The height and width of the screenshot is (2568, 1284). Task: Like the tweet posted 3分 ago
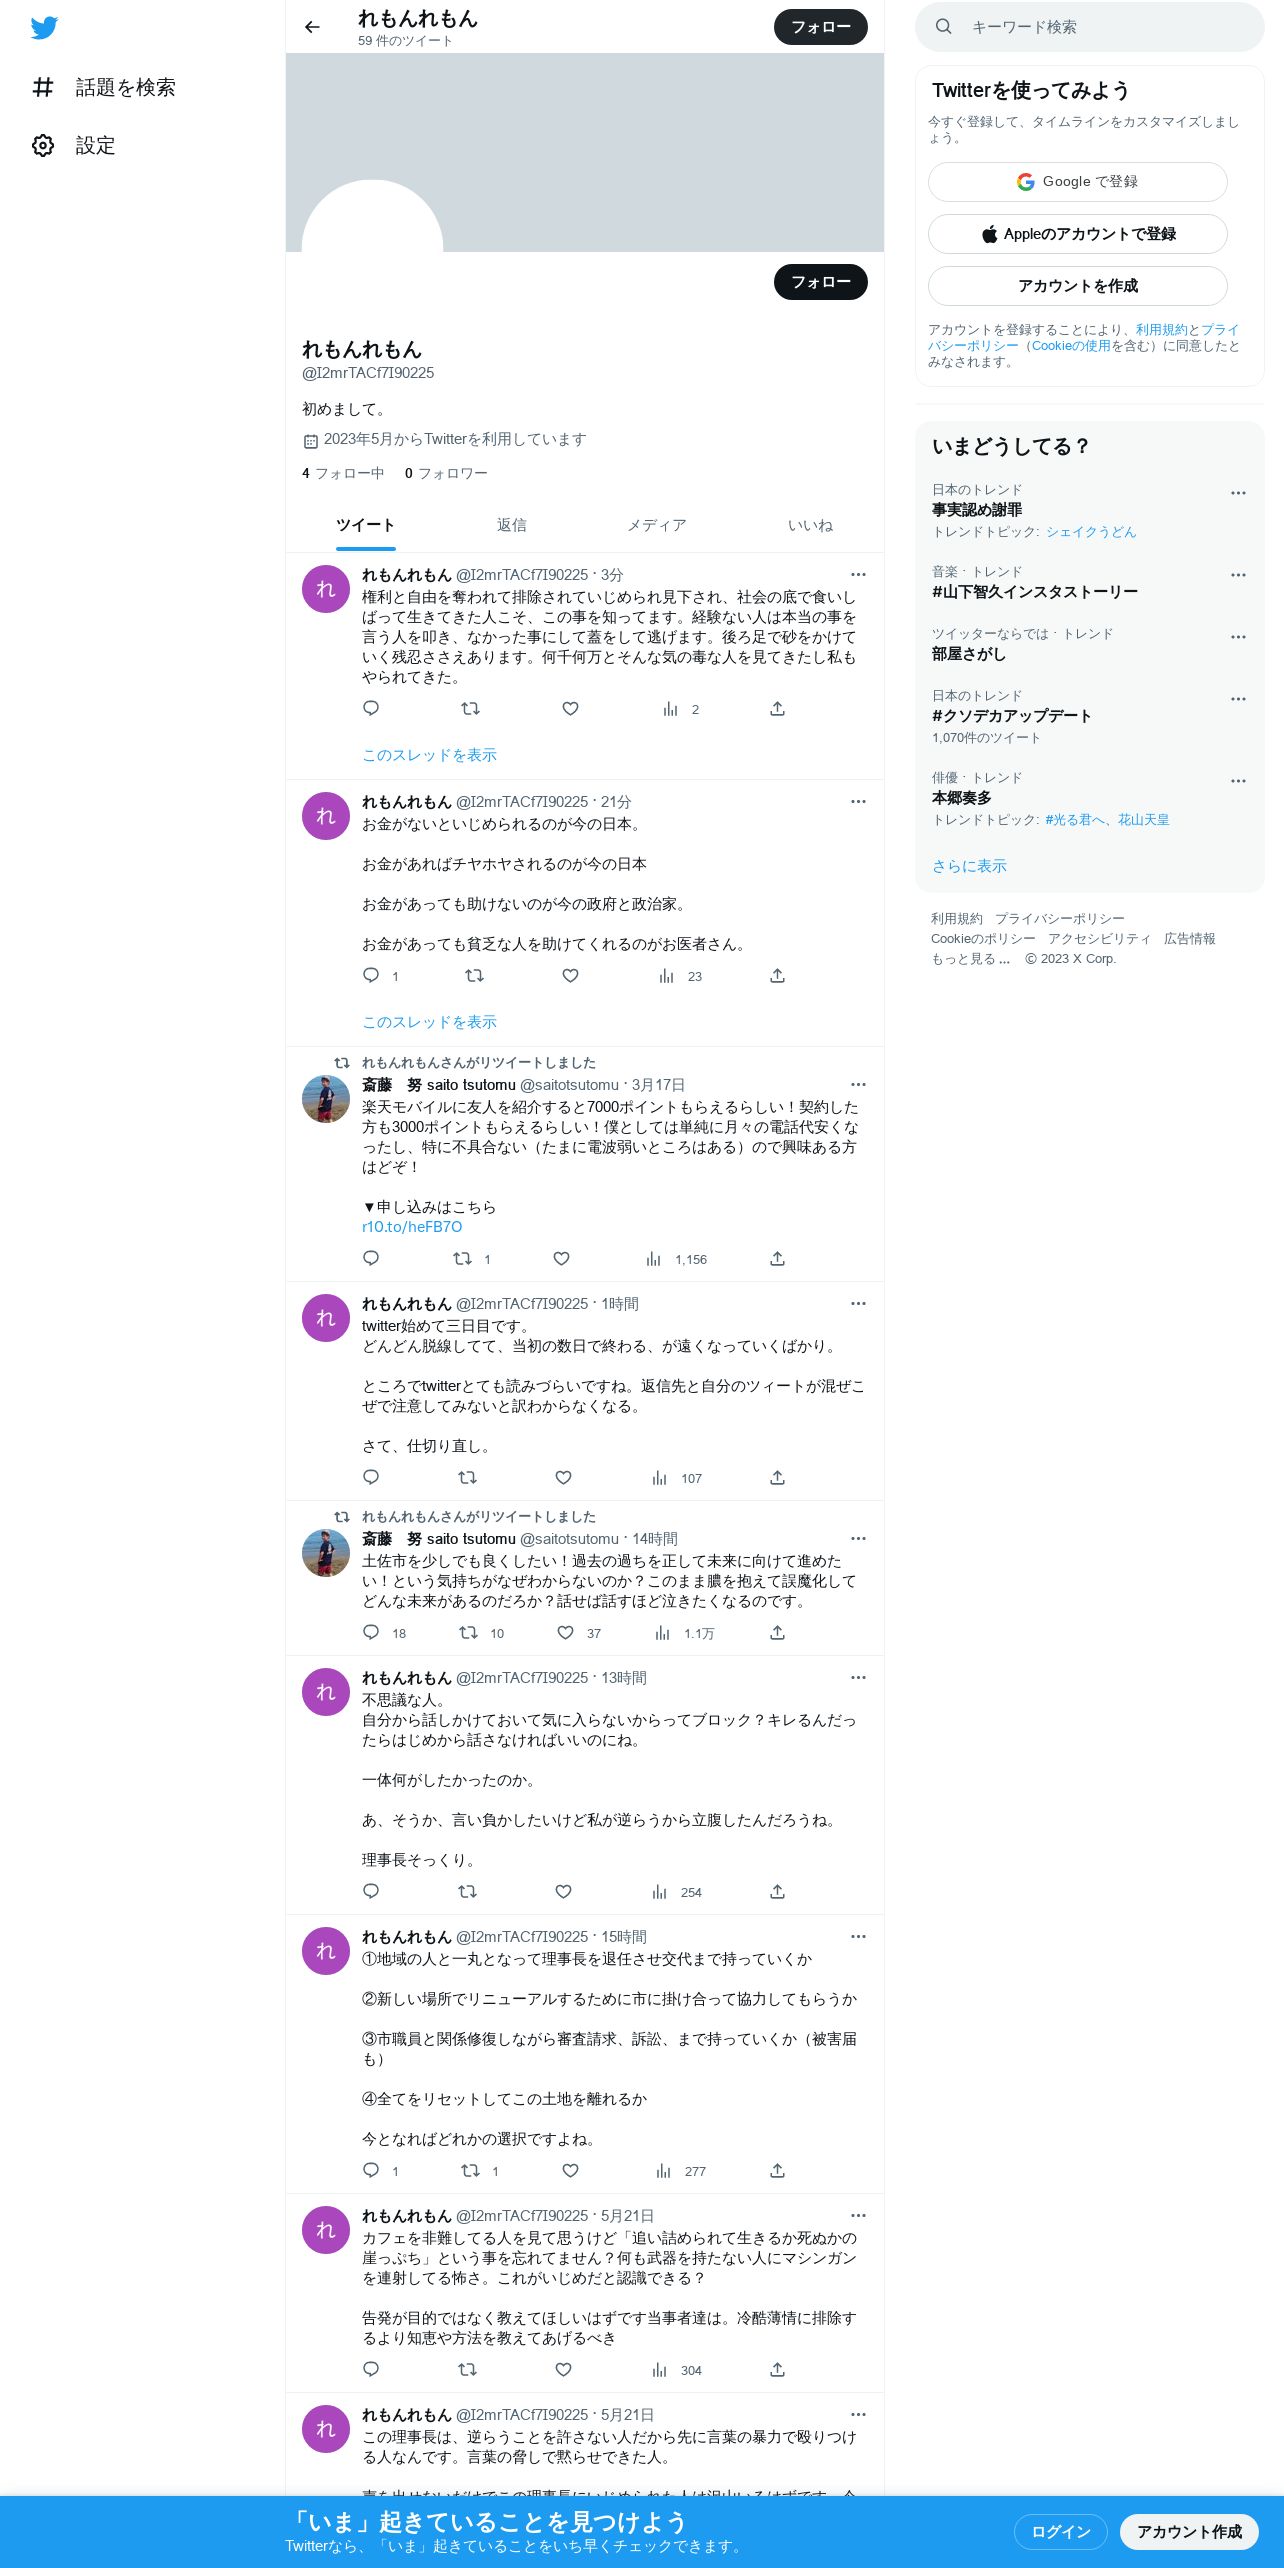570,709
